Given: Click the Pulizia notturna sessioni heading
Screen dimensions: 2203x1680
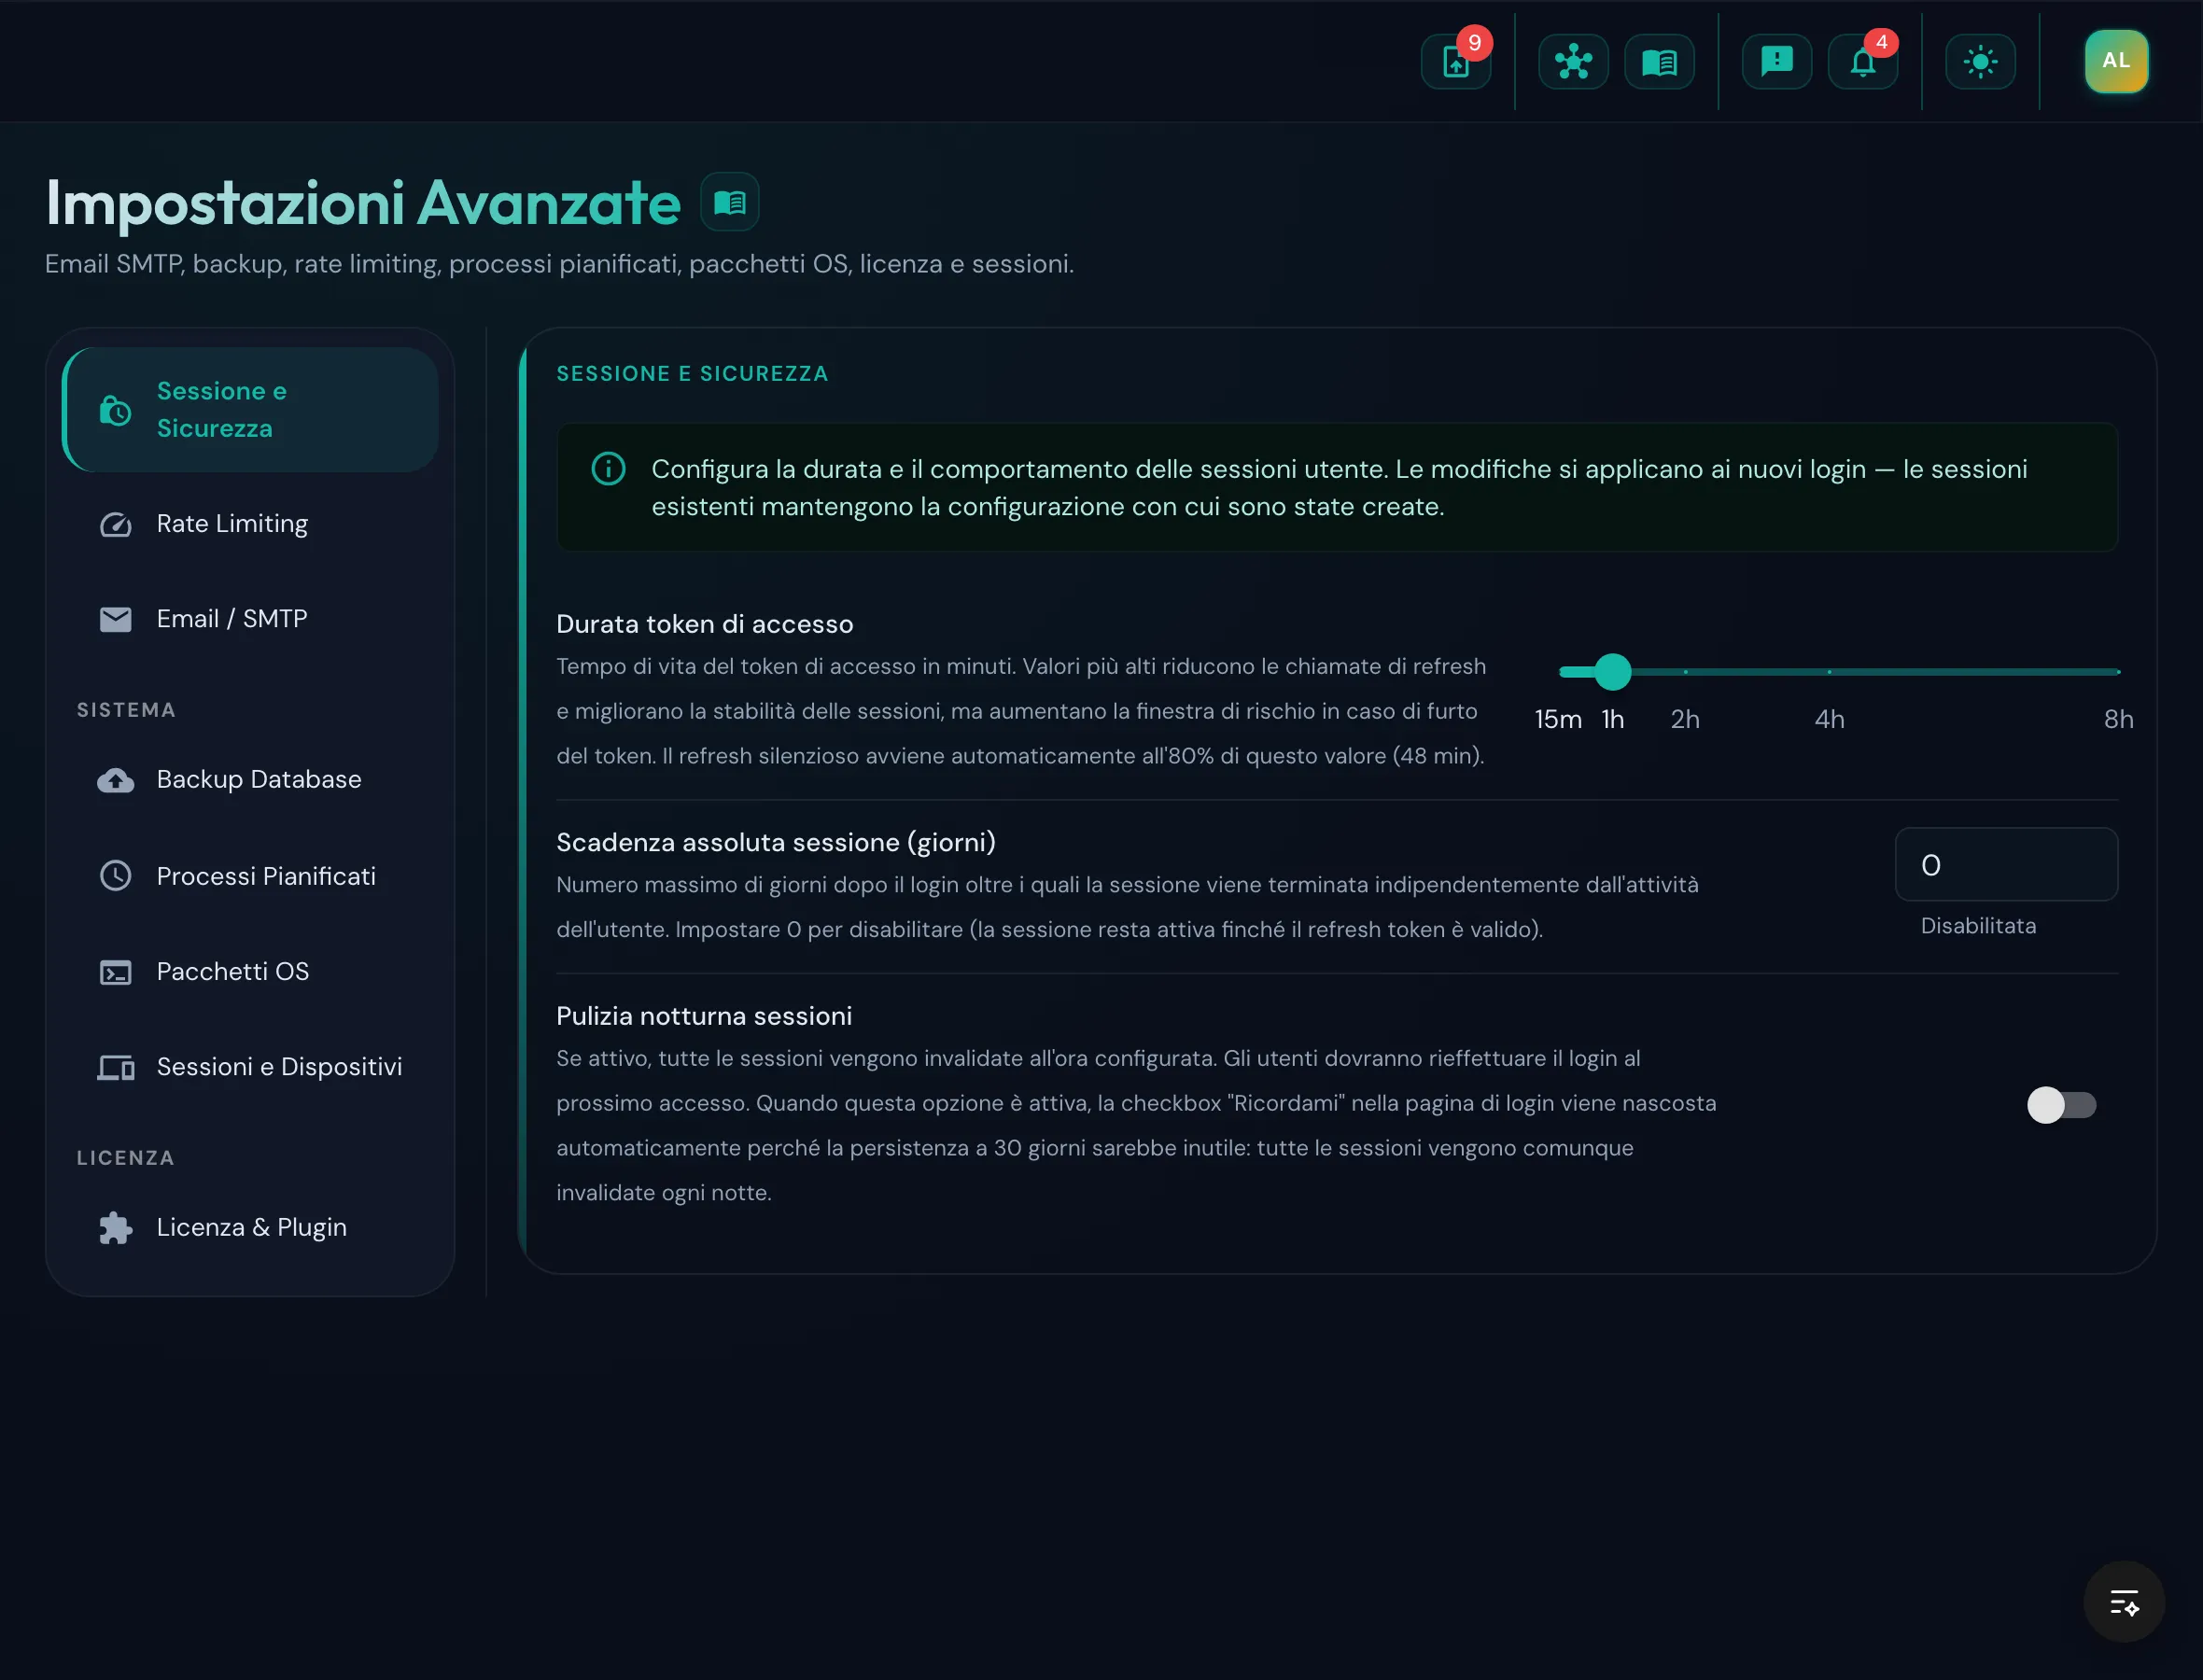Looking at the screenshot, I should (704, 1016).
